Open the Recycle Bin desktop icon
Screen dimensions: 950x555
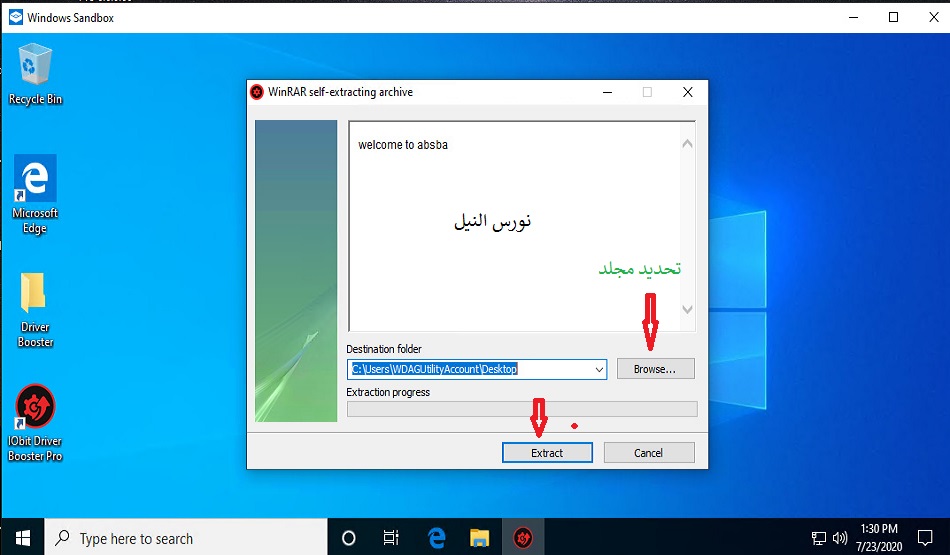click(x=35, y=68)
